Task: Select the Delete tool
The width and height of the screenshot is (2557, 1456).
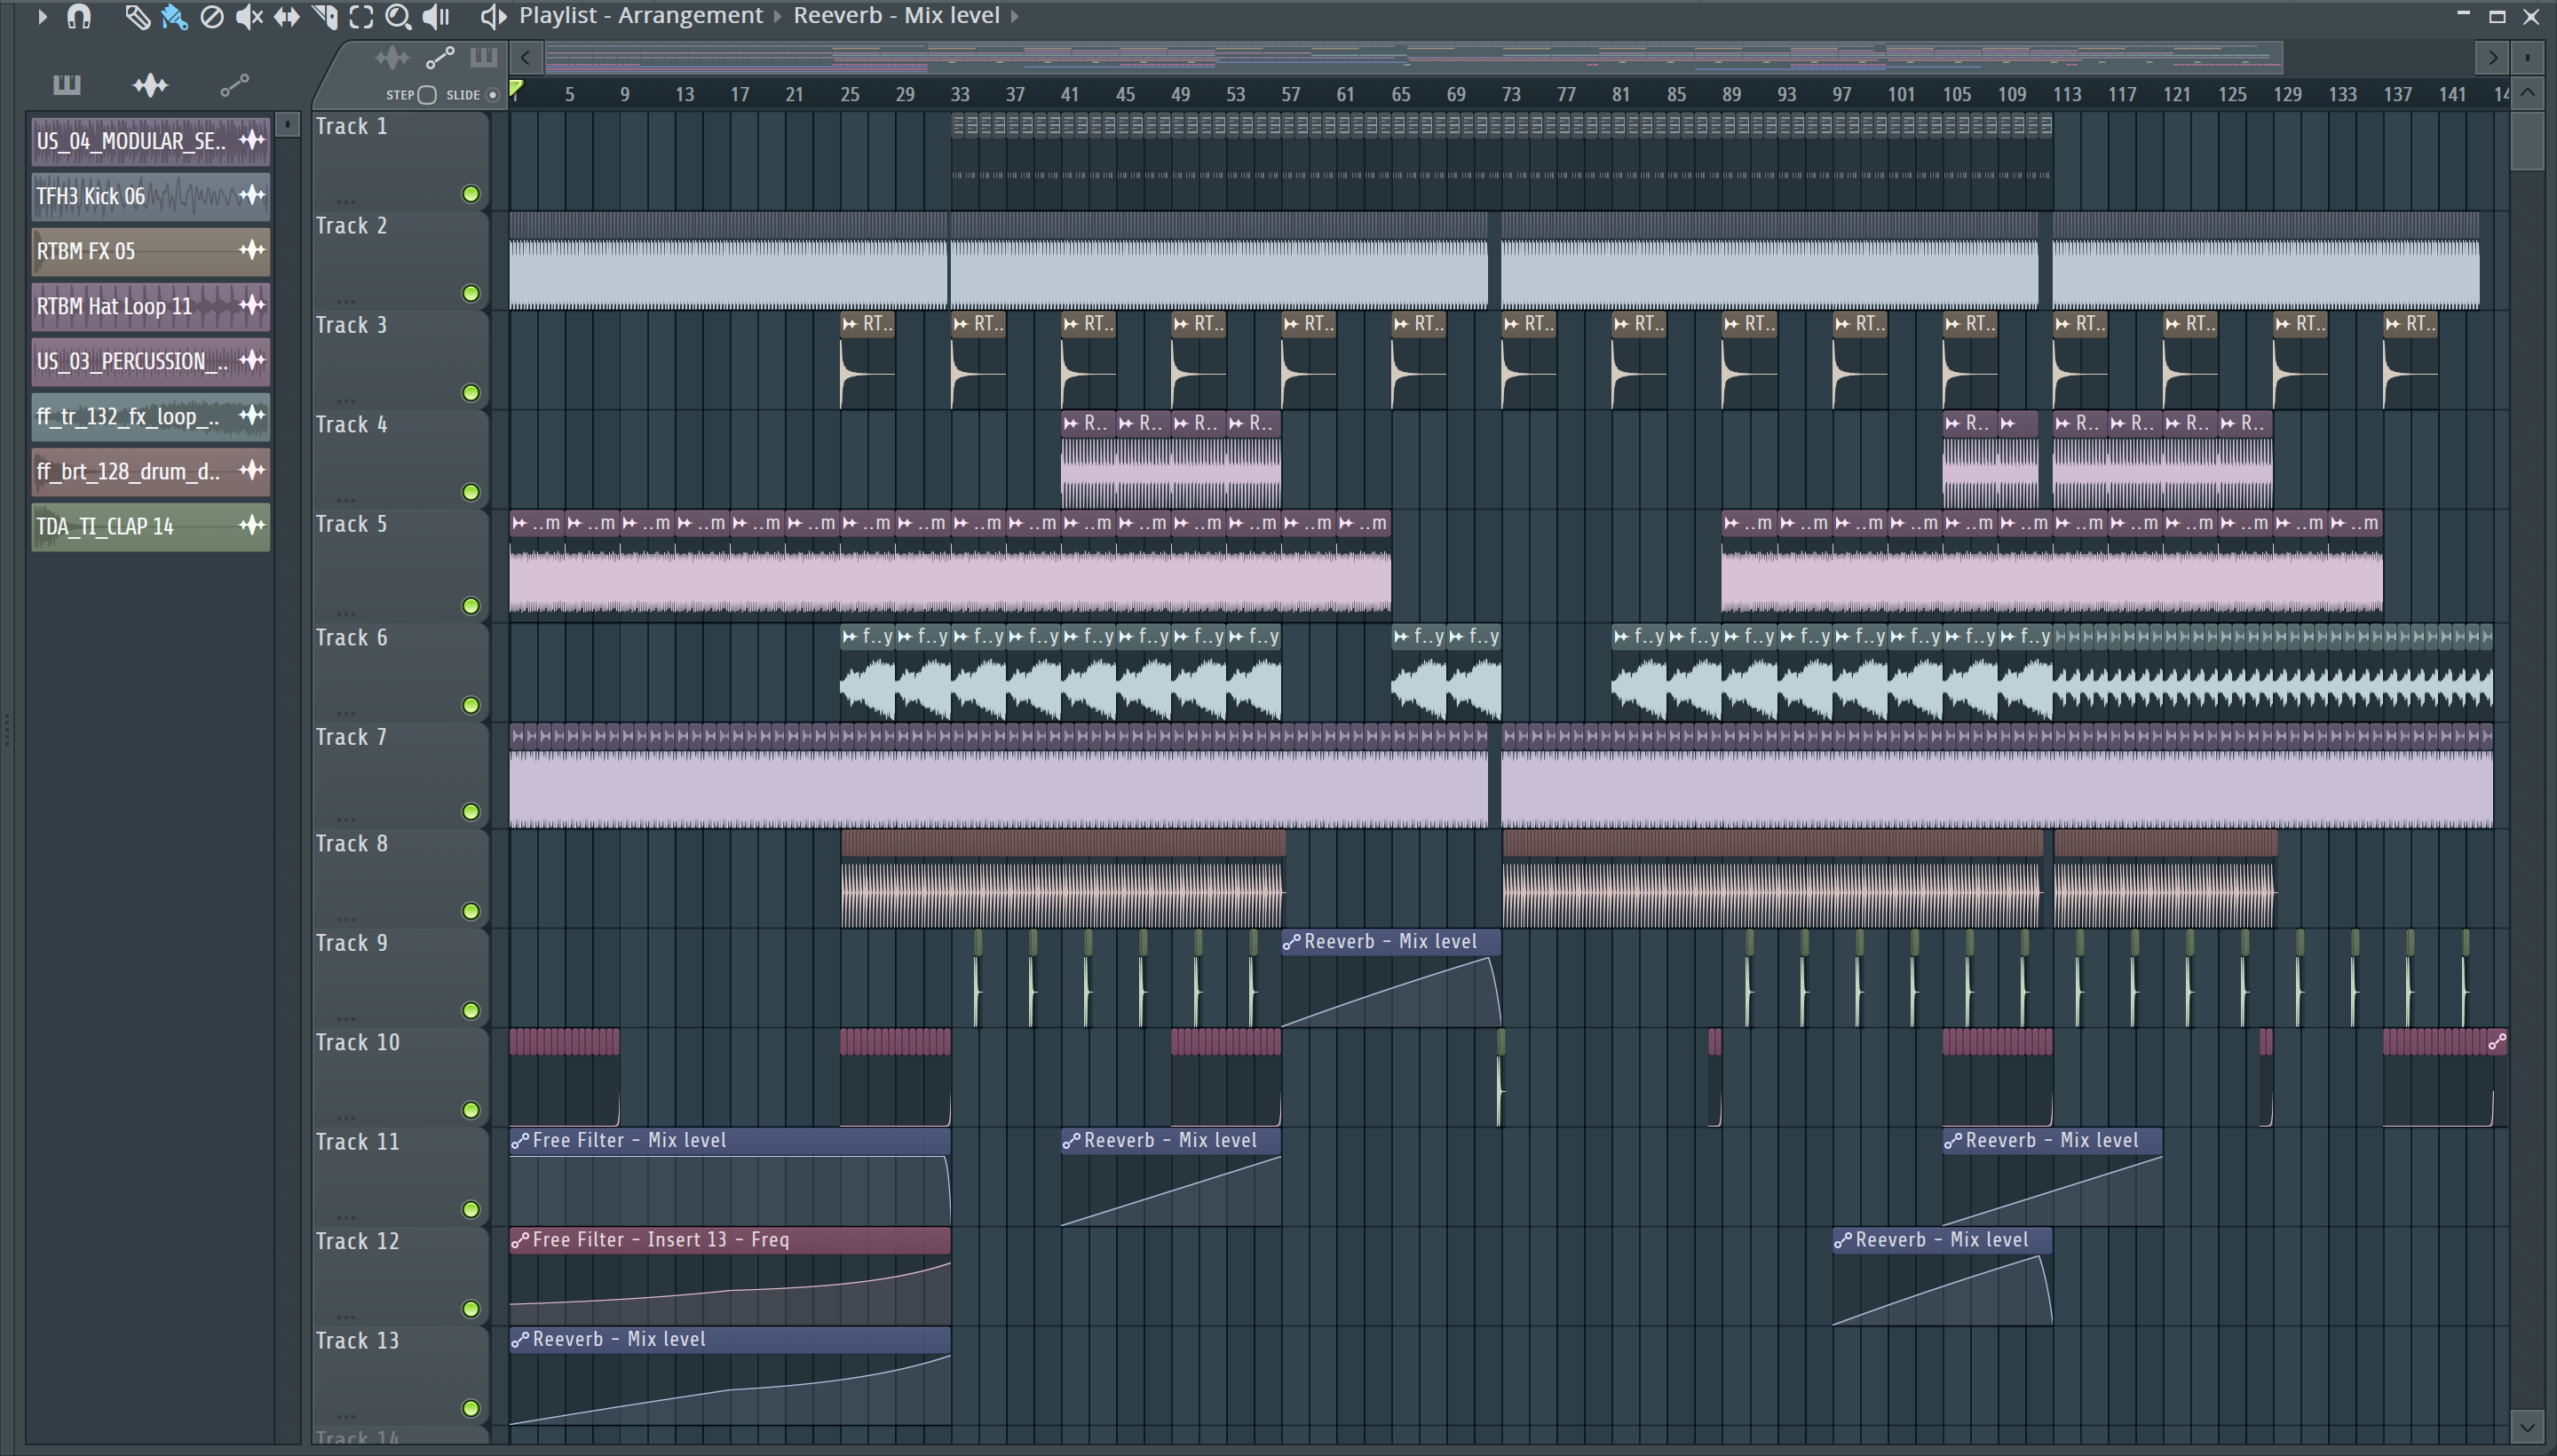Action: 212,16
